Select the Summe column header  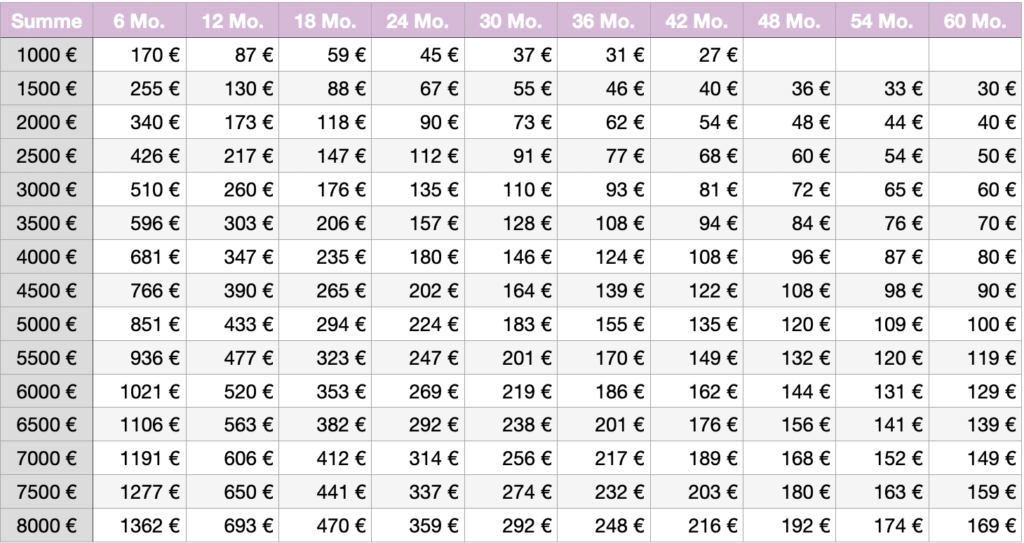(x=46, y=20)
